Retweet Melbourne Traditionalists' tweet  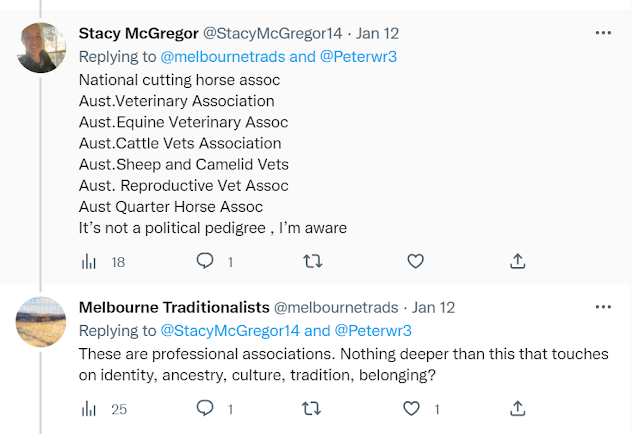pyautogui.click(x=312, y=408)
